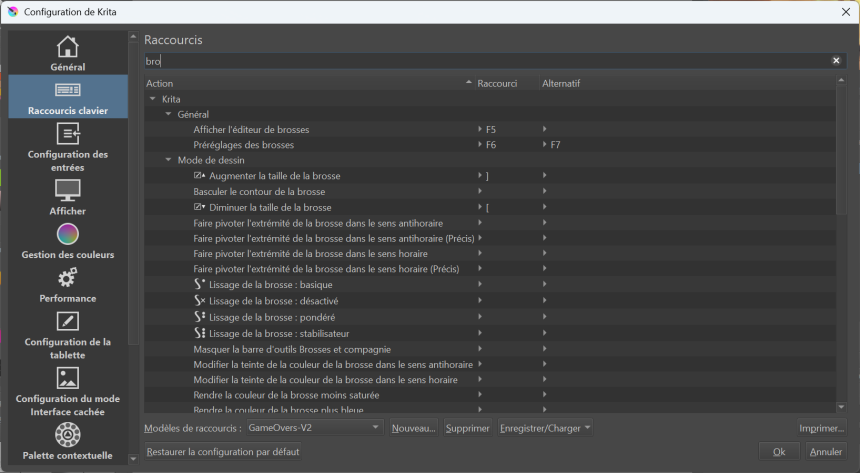Clear the shortcut search field text

(x=836, y=61)
